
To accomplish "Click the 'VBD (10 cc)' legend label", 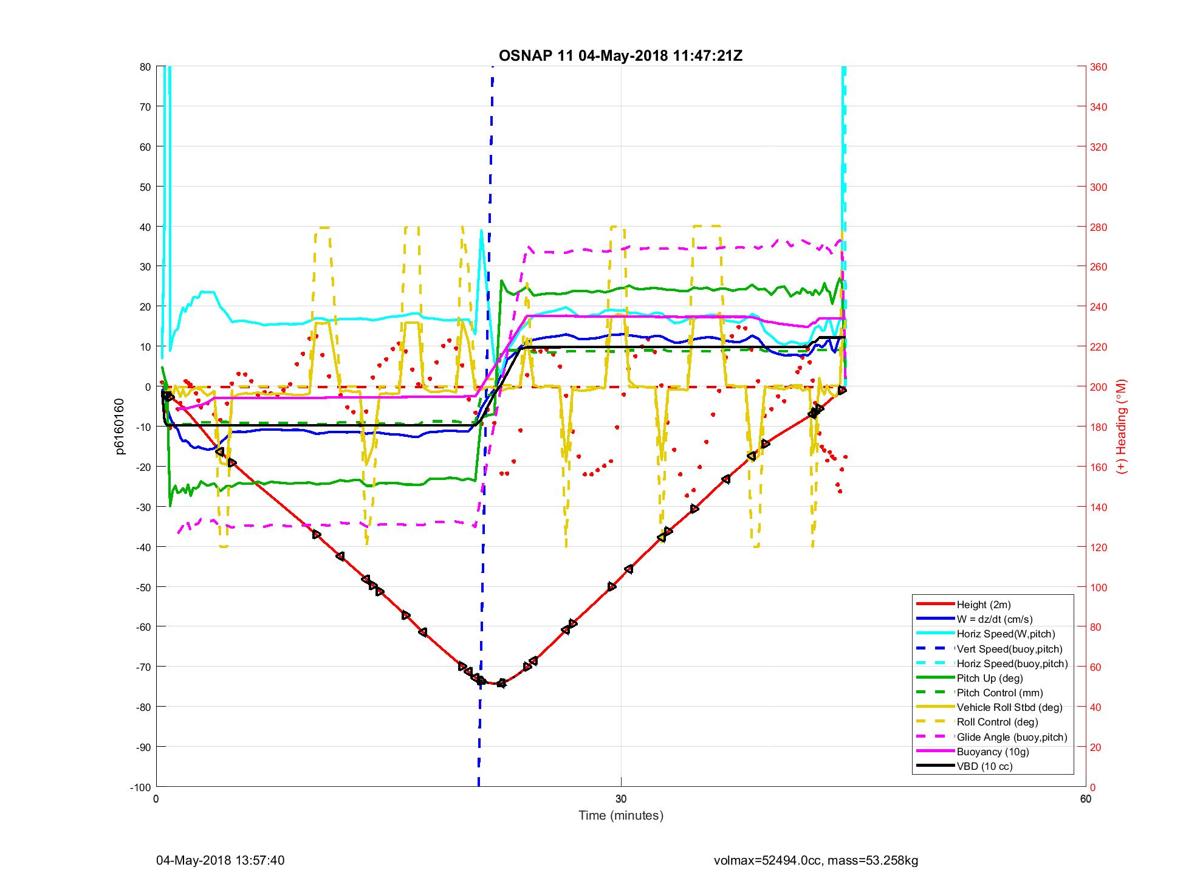I will tap(987, 766).
